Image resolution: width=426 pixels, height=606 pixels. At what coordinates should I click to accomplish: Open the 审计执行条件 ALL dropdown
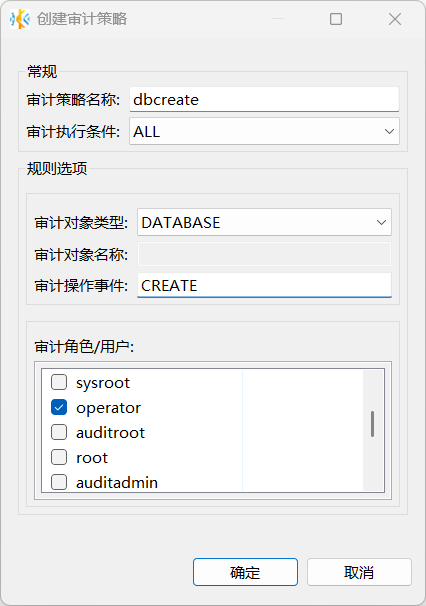[x=264, y=132]
